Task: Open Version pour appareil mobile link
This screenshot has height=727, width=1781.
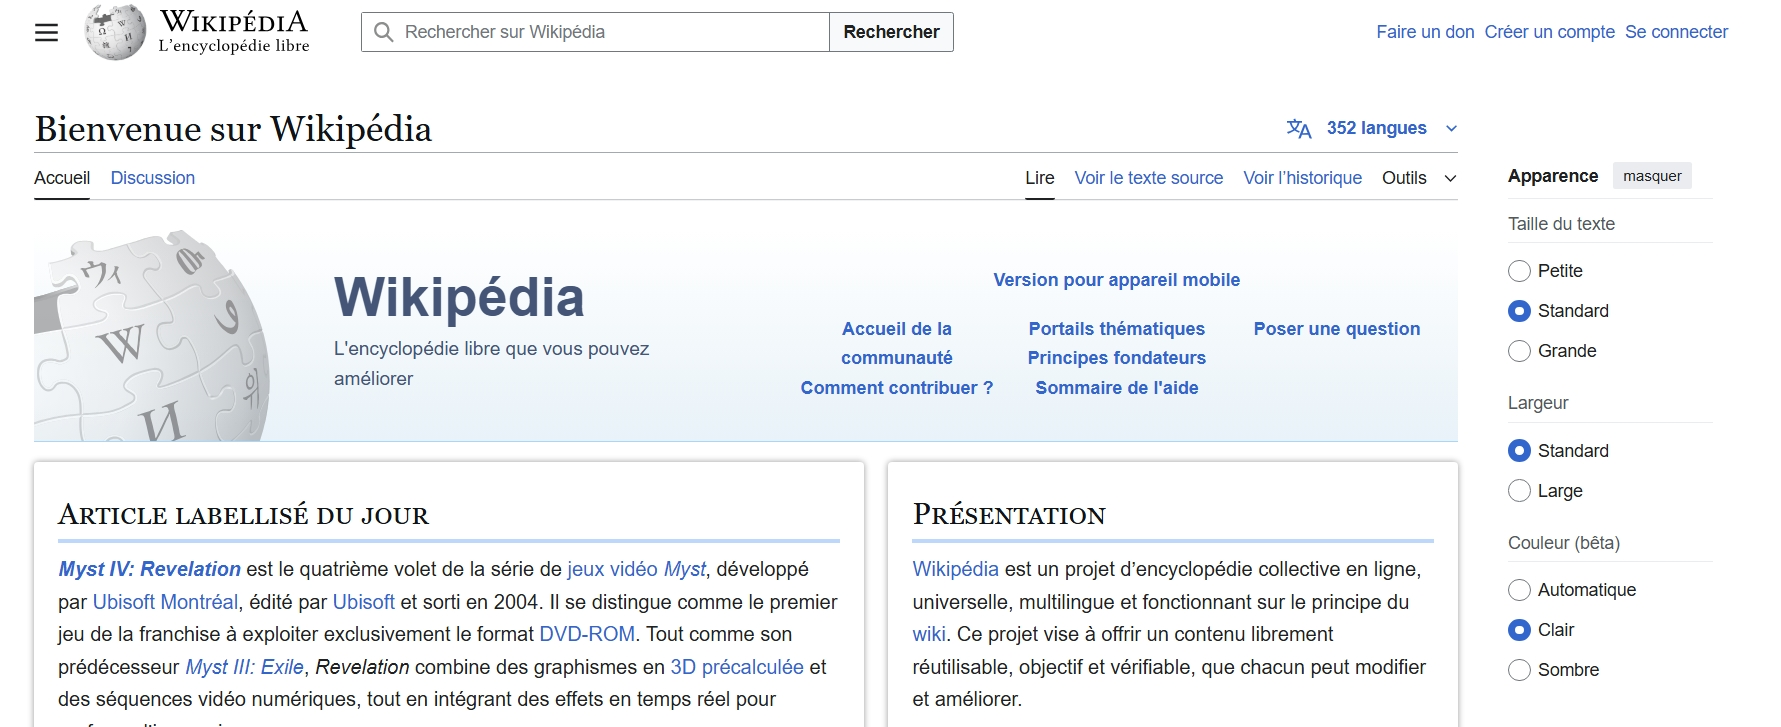Action: (x=1117, y=280)
